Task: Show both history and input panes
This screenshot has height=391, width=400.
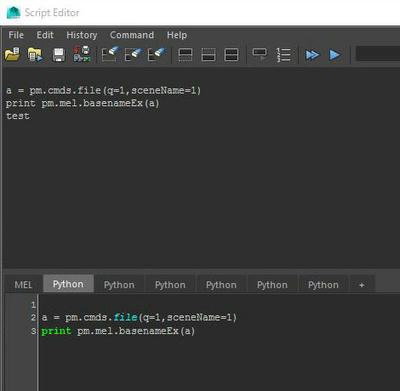Action: point(231,55)
